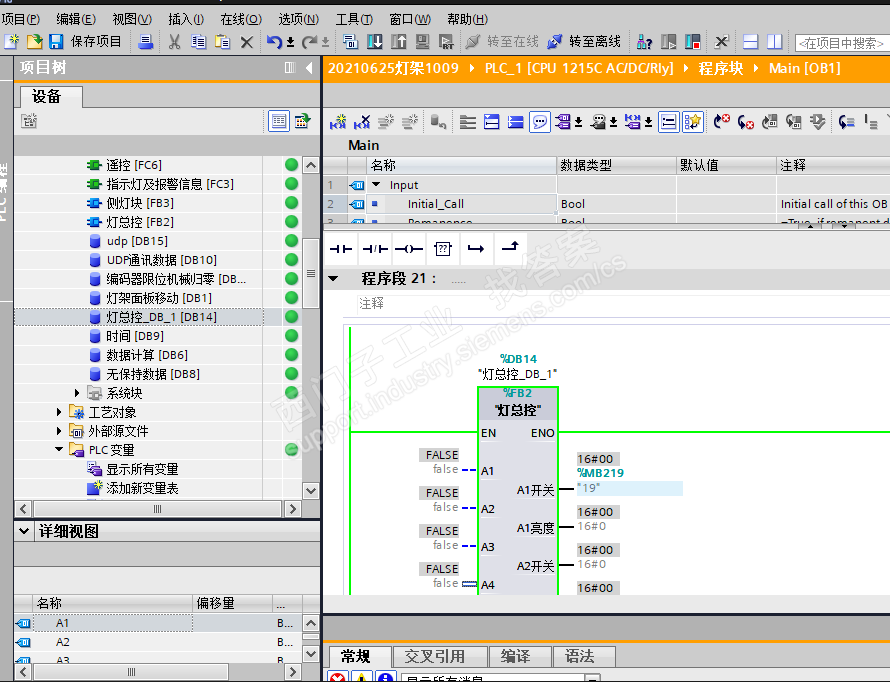The image size is (890, 682).
Task: Click the undo arrow icon
Action: pos(273,42)
